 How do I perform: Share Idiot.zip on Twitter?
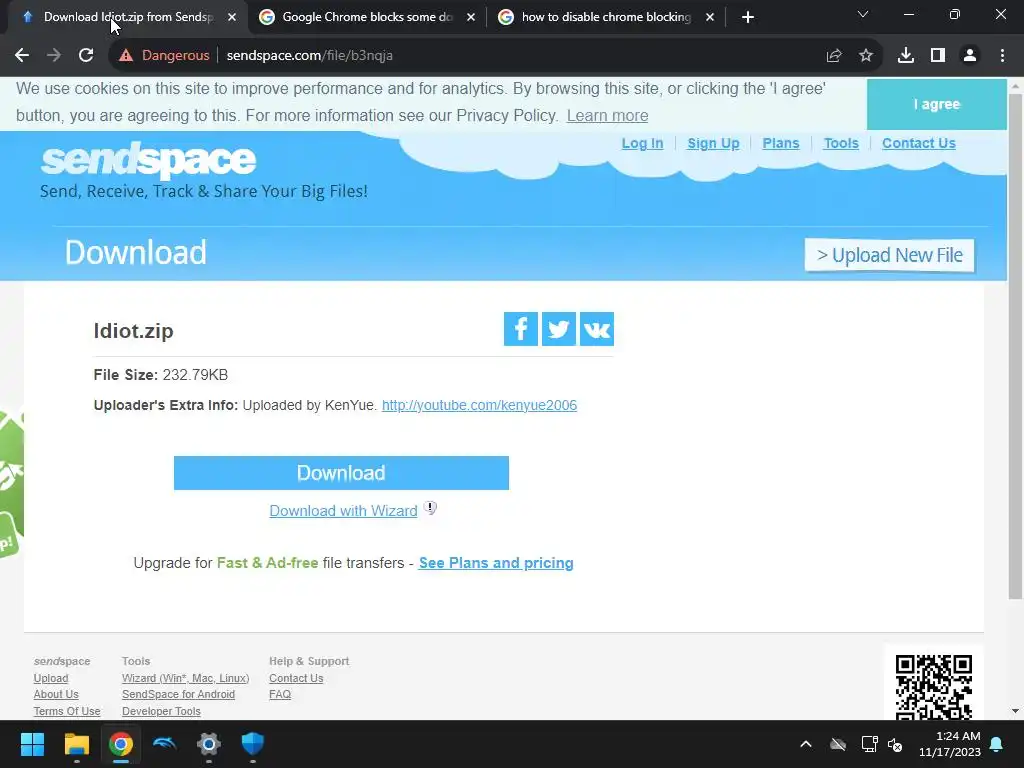tap(558, 328)
